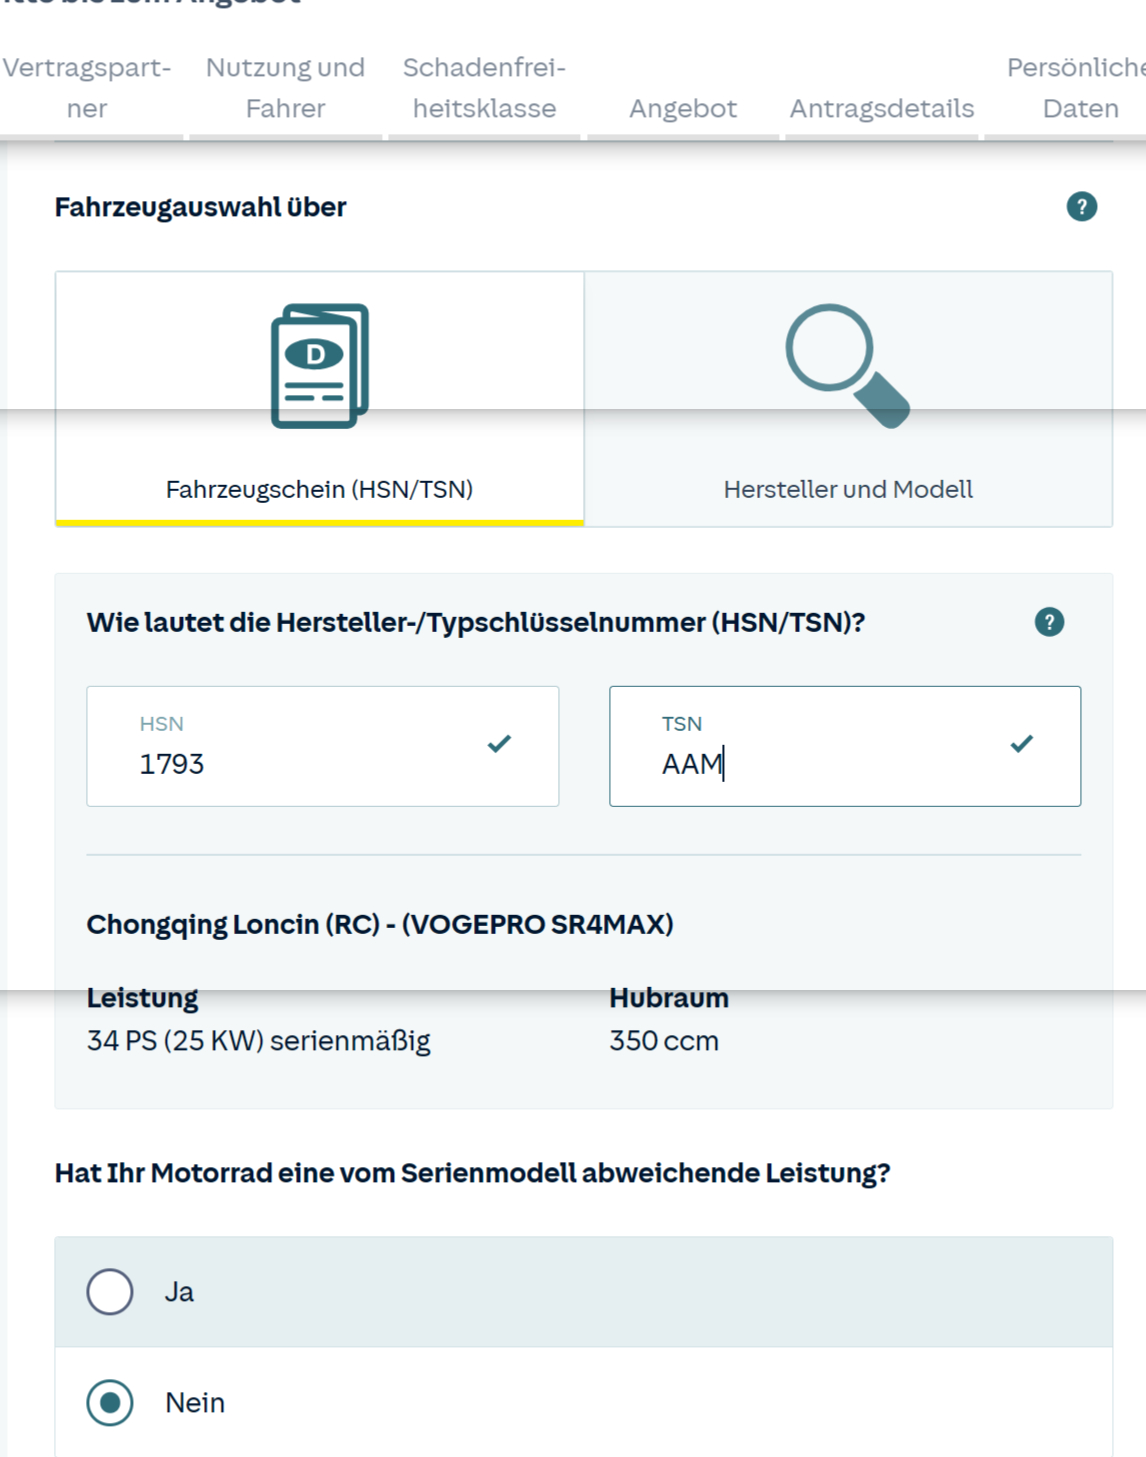Viewport: 1146px width, 1457px height.
Task: Open help icon beside HSN/TSN question
Action: tap(1049, 622)
